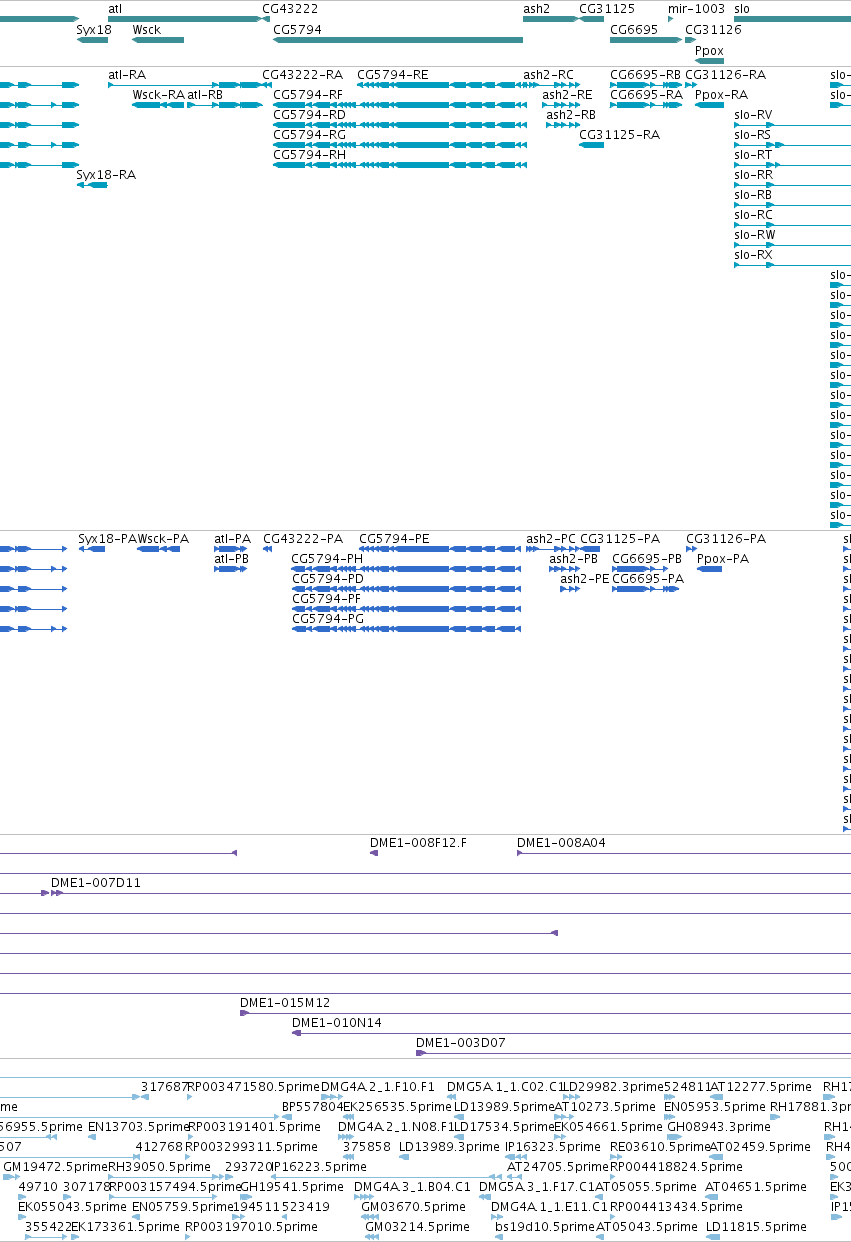This screenshot has width=851, height=1242.
Task: Click the CG43222 gene label
Action: [x=290, y=8]
